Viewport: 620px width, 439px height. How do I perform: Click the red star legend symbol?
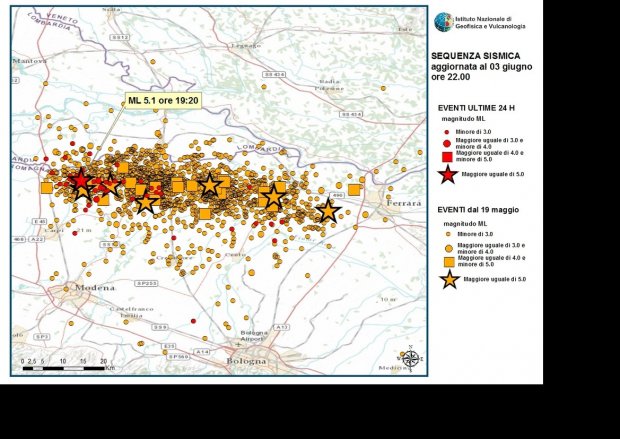click(448, 174)
